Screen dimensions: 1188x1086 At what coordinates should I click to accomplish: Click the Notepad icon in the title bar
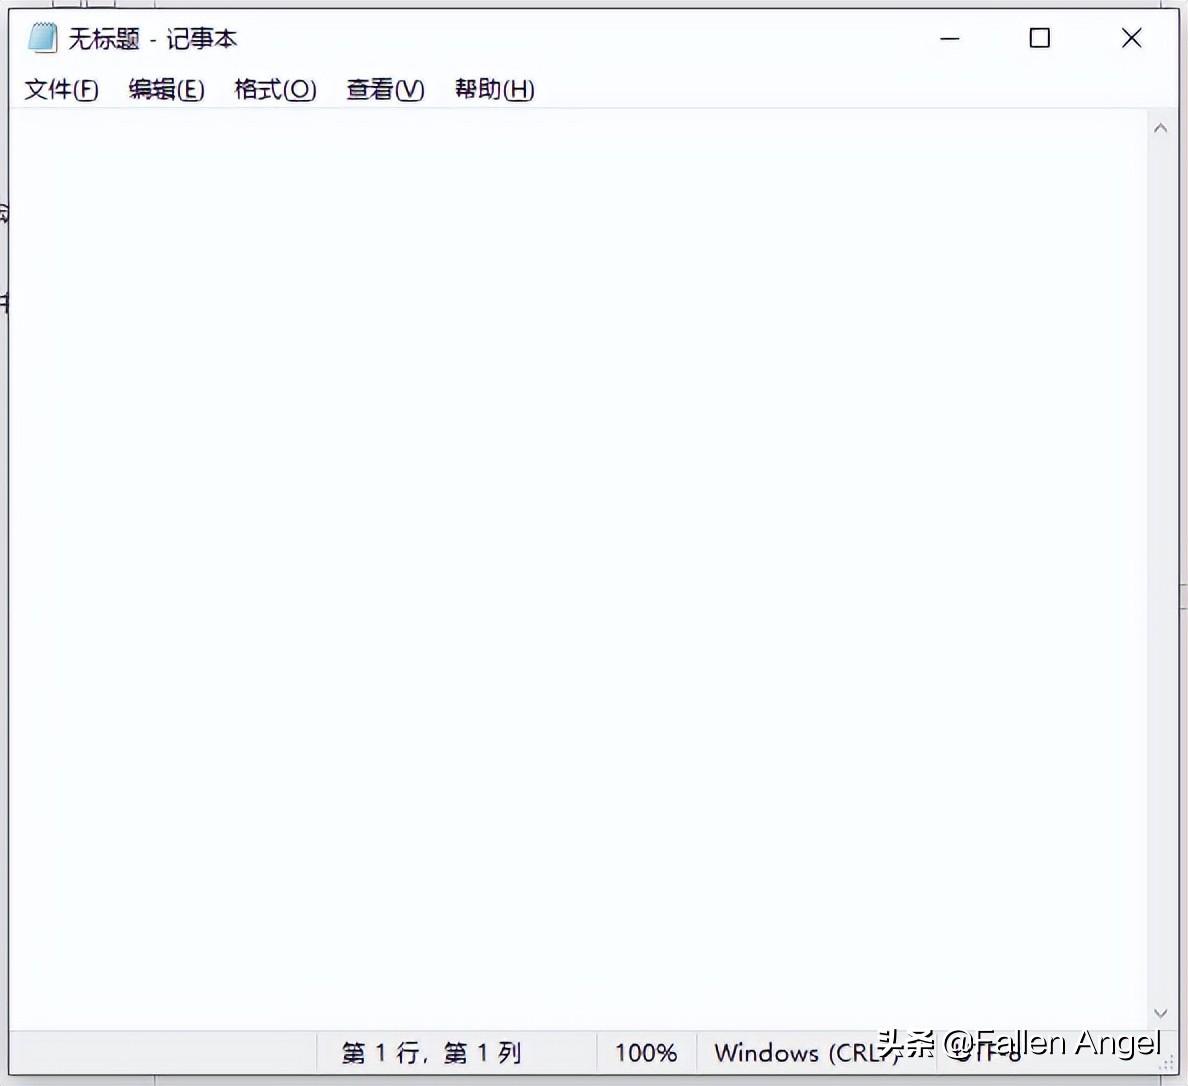point(41,37)
